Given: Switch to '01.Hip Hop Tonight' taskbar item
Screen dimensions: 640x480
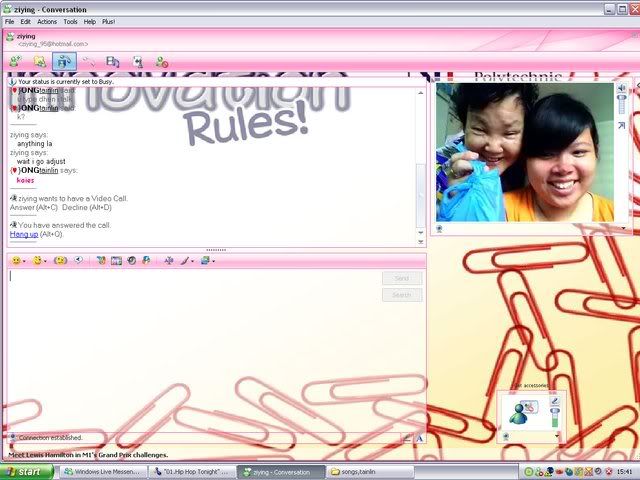Looking at the screenshot, I should tap(193, 472).
